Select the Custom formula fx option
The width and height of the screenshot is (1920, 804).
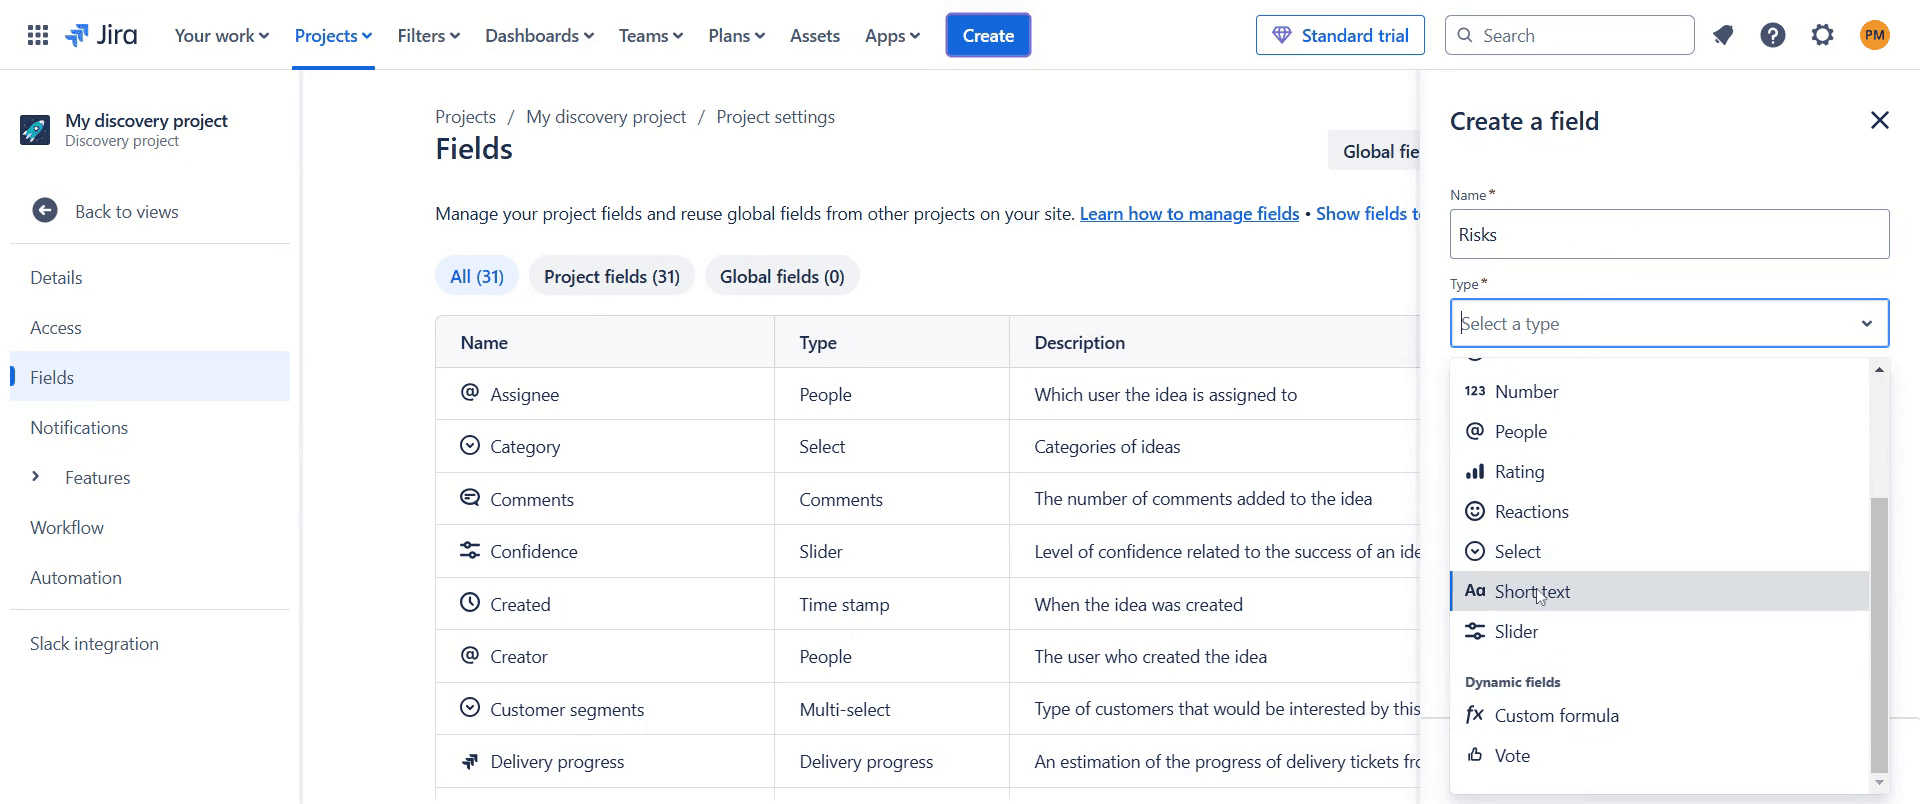1556,716
